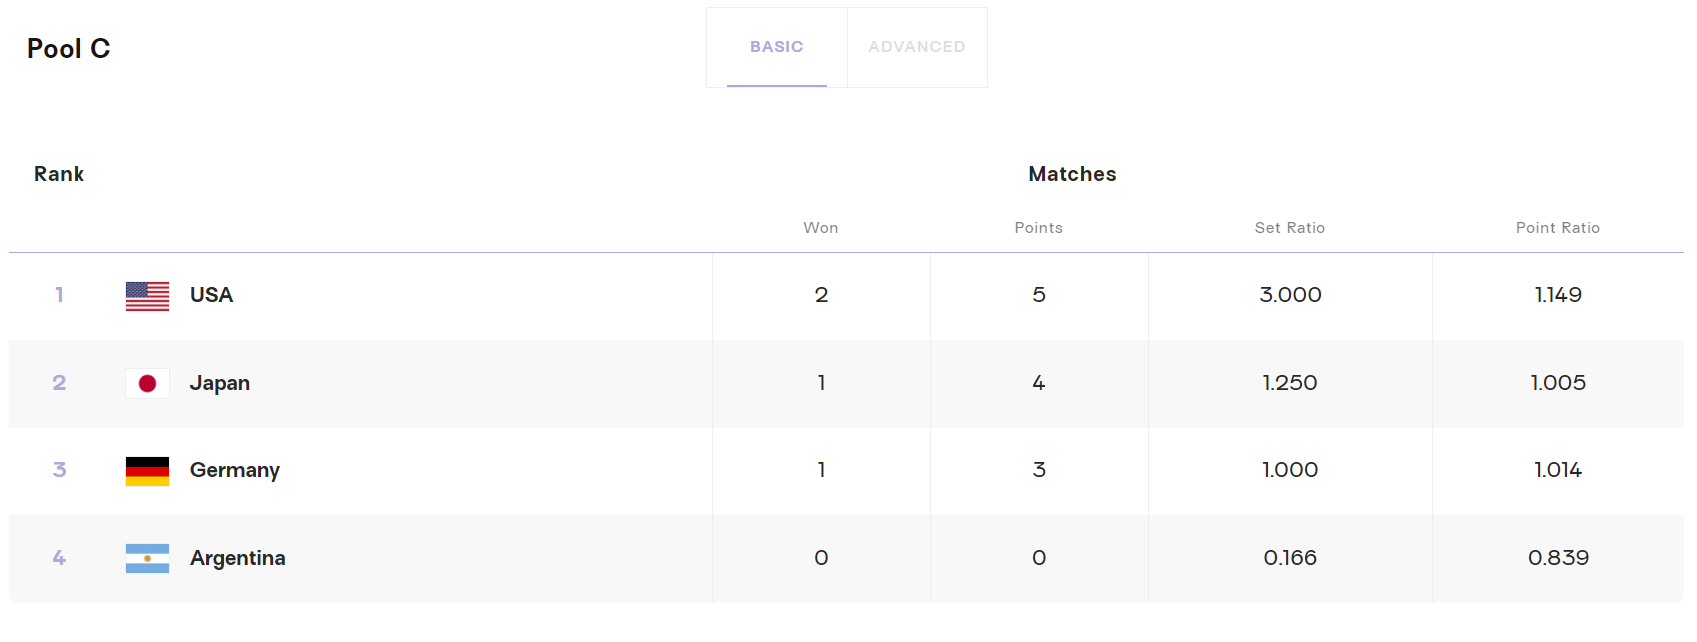Open the Japan team link
The image size is (1697, 642).
point(220,383)
